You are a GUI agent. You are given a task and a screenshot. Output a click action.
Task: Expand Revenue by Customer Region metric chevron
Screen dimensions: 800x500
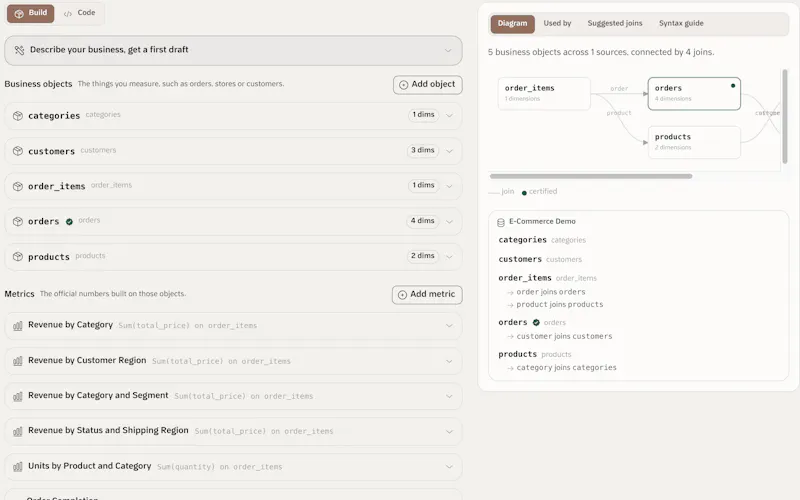(449, 361)
